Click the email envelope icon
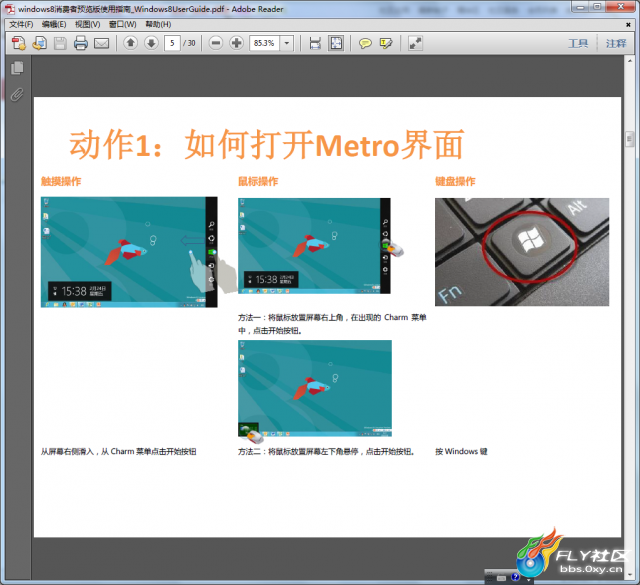 pyautogui.click(x=101, y=43)
